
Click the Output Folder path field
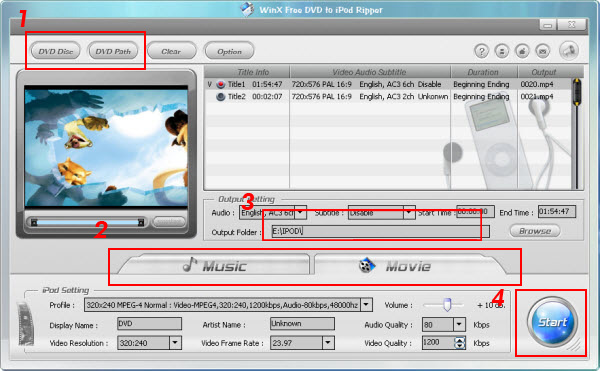380,231
